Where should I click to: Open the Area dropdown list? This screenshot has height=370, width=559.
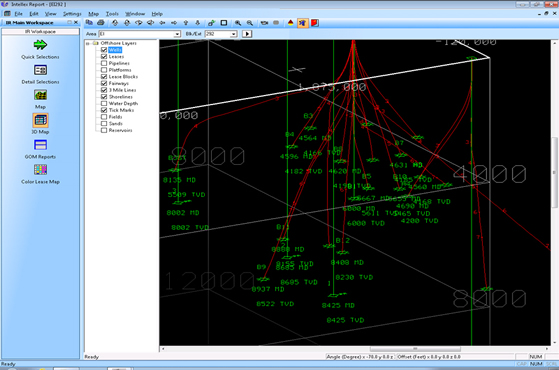point(177,34)
